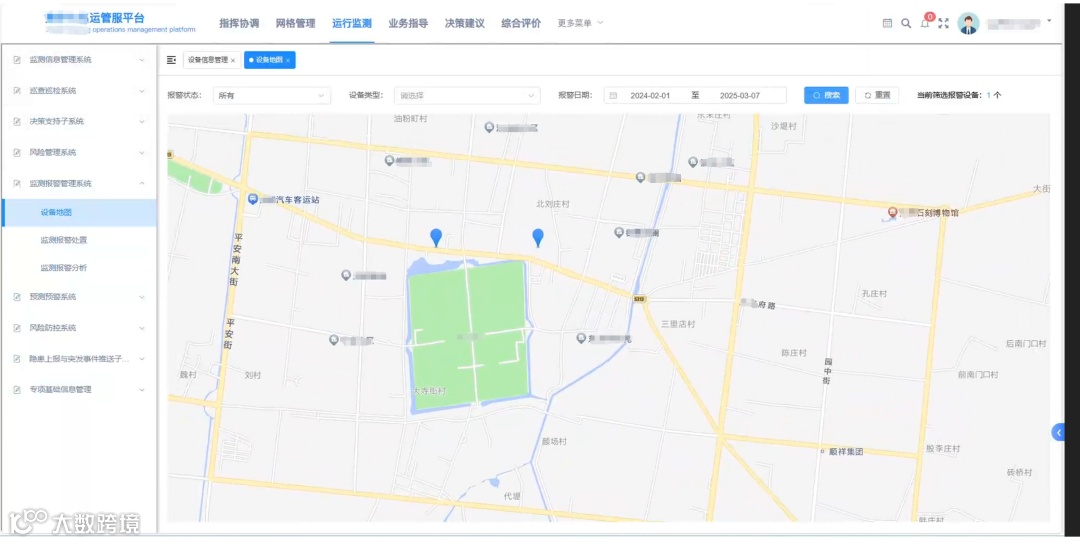Click the 风险防控系统 menu icon
The height and width of the screenshot is (543, 1080).
(17, 328)
